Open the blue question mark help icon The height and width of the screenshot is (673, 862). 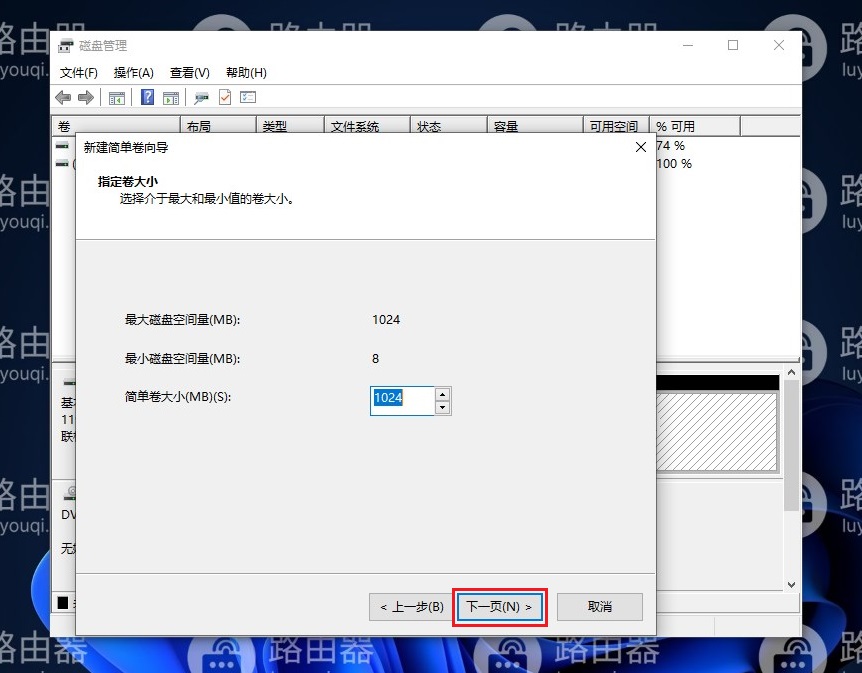[x=147, y=97]
